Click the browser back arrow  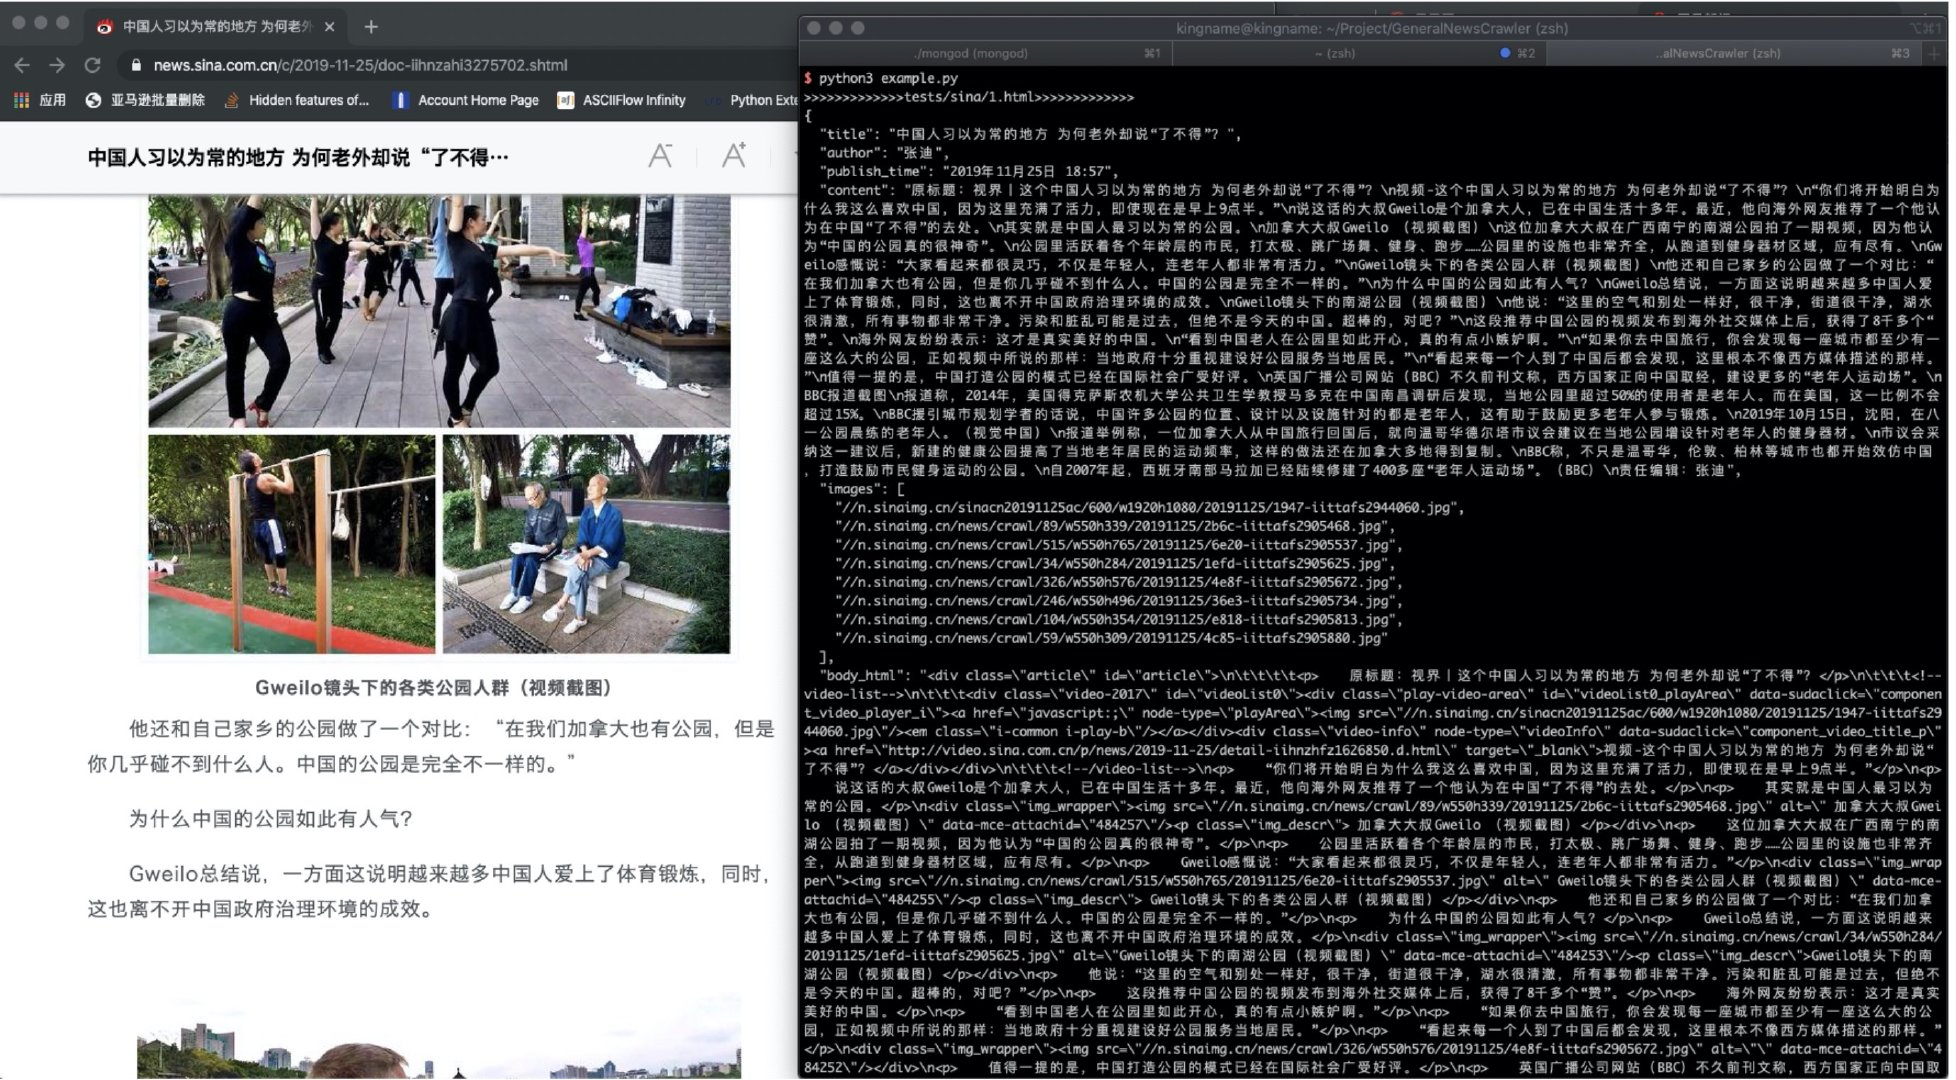(x=22, y=65)
